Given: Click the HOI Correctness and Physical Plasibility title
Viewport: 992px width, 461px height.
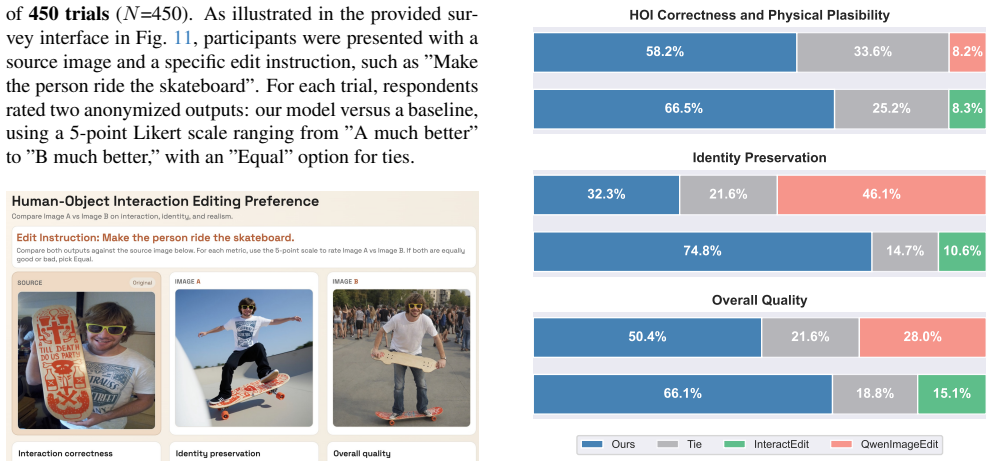Looking at the screenshot, I should tap(760, 15).
